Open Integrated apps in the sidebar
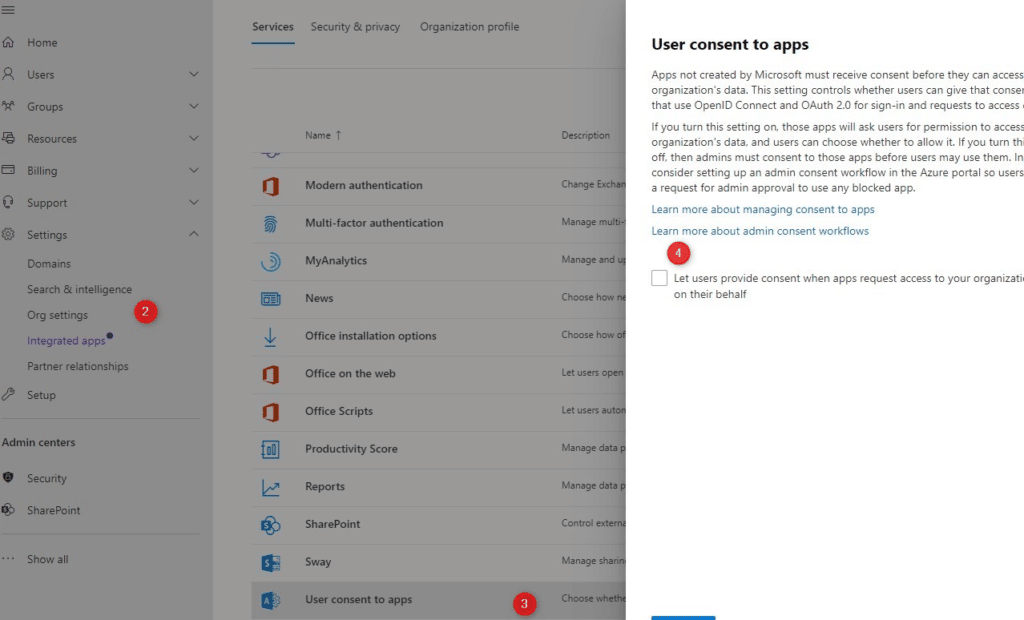This screenshot has height=620, width=1024. [66, 341]
